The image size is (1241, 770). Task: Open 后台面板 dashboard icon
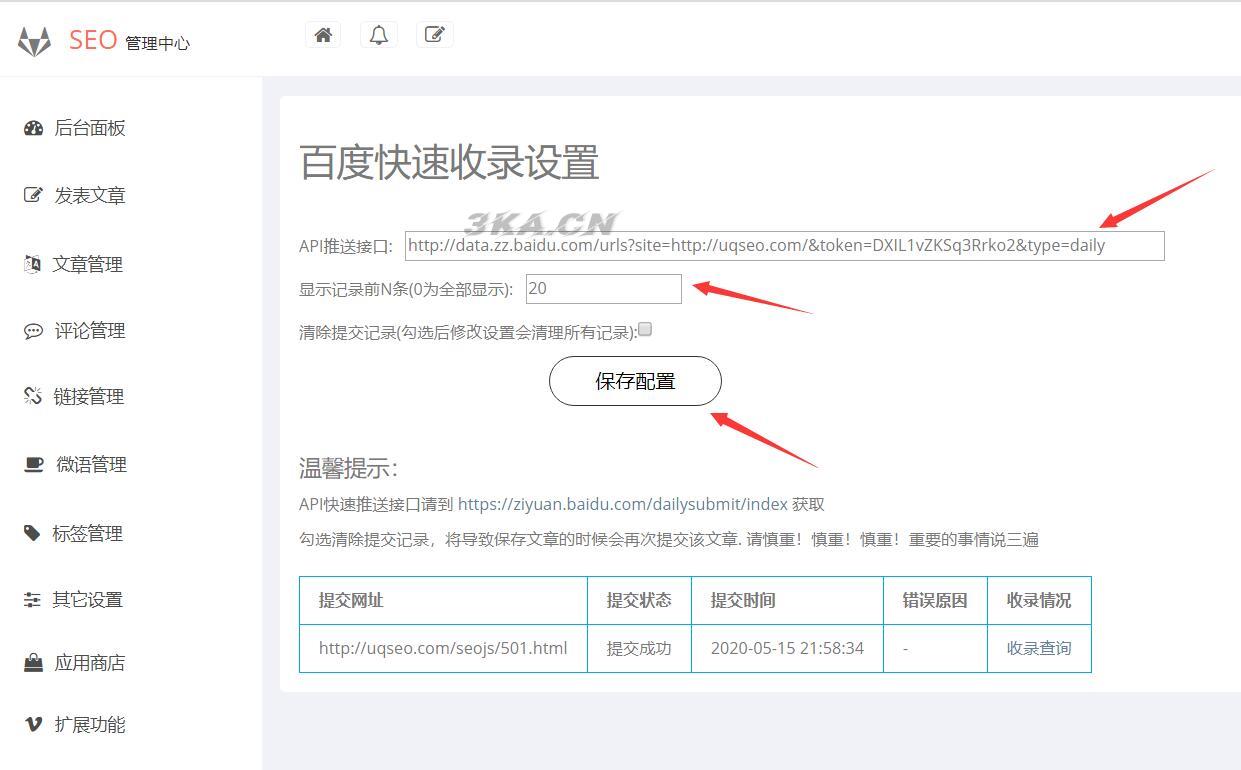(31, 127)
